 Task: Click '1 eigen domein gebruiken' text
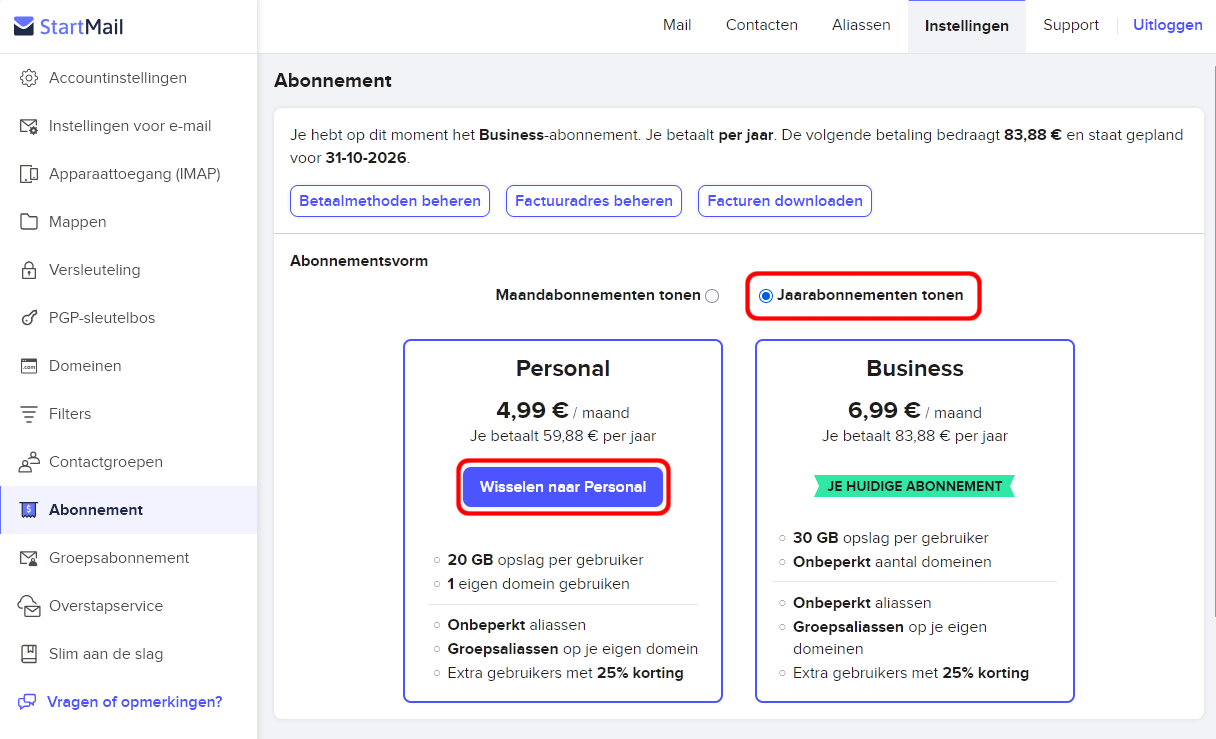point(539,584)
